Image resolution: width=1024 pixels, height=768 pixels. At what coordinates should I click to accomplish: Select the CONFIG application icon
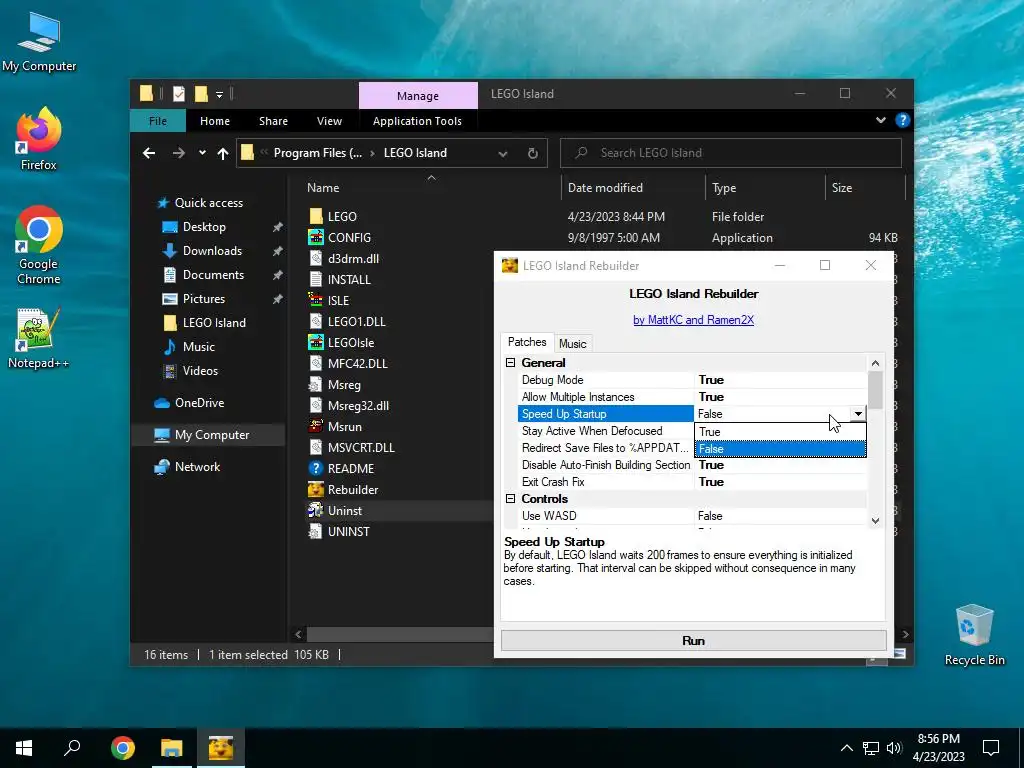(x=316, y=237)
